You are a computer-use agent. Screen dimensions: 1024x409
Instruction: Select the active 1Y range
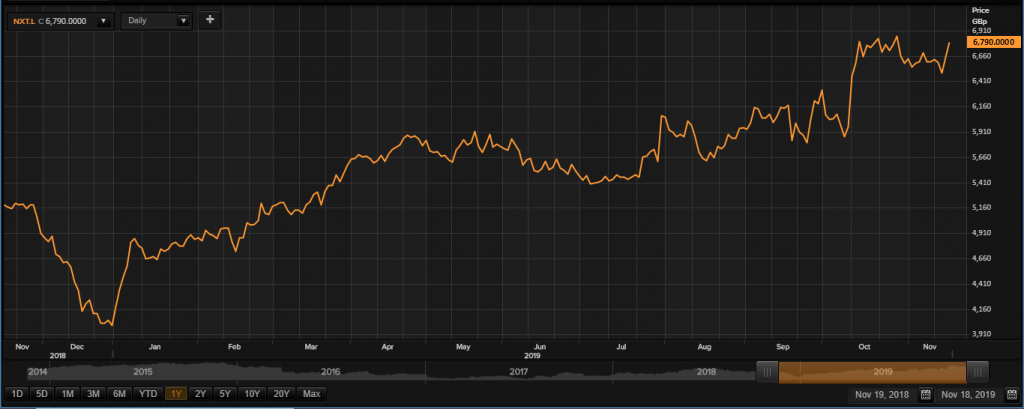(x=176, y=394)
